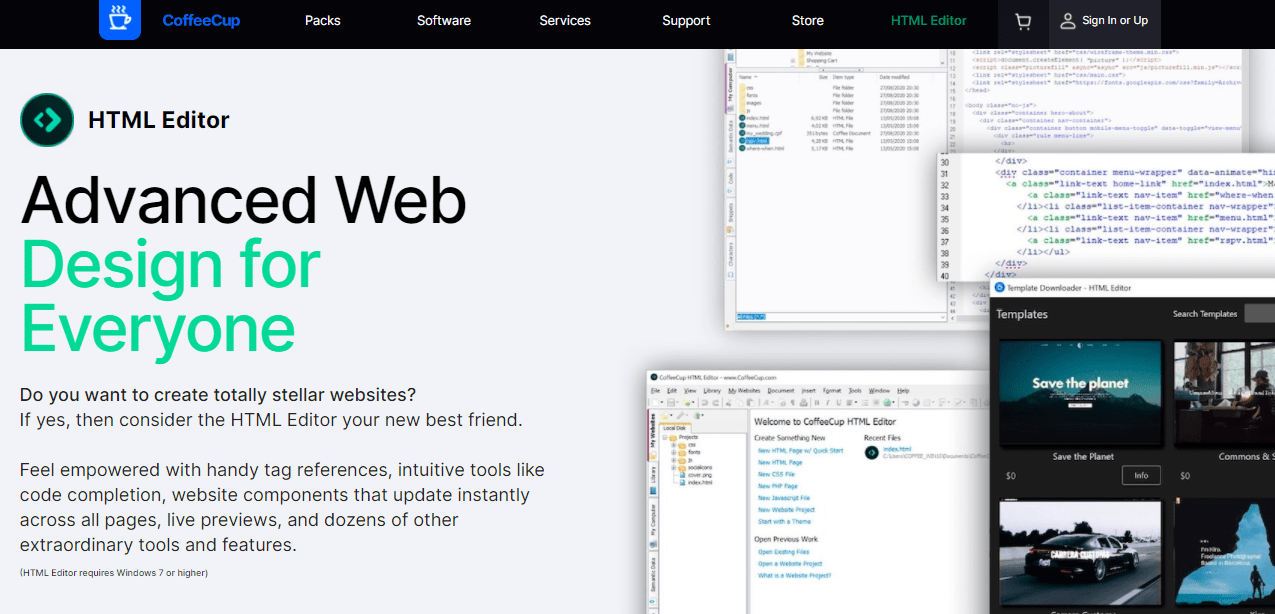Click the Print icon in the editor toolbar
The image size is (1275, 614).
point(803,402)
